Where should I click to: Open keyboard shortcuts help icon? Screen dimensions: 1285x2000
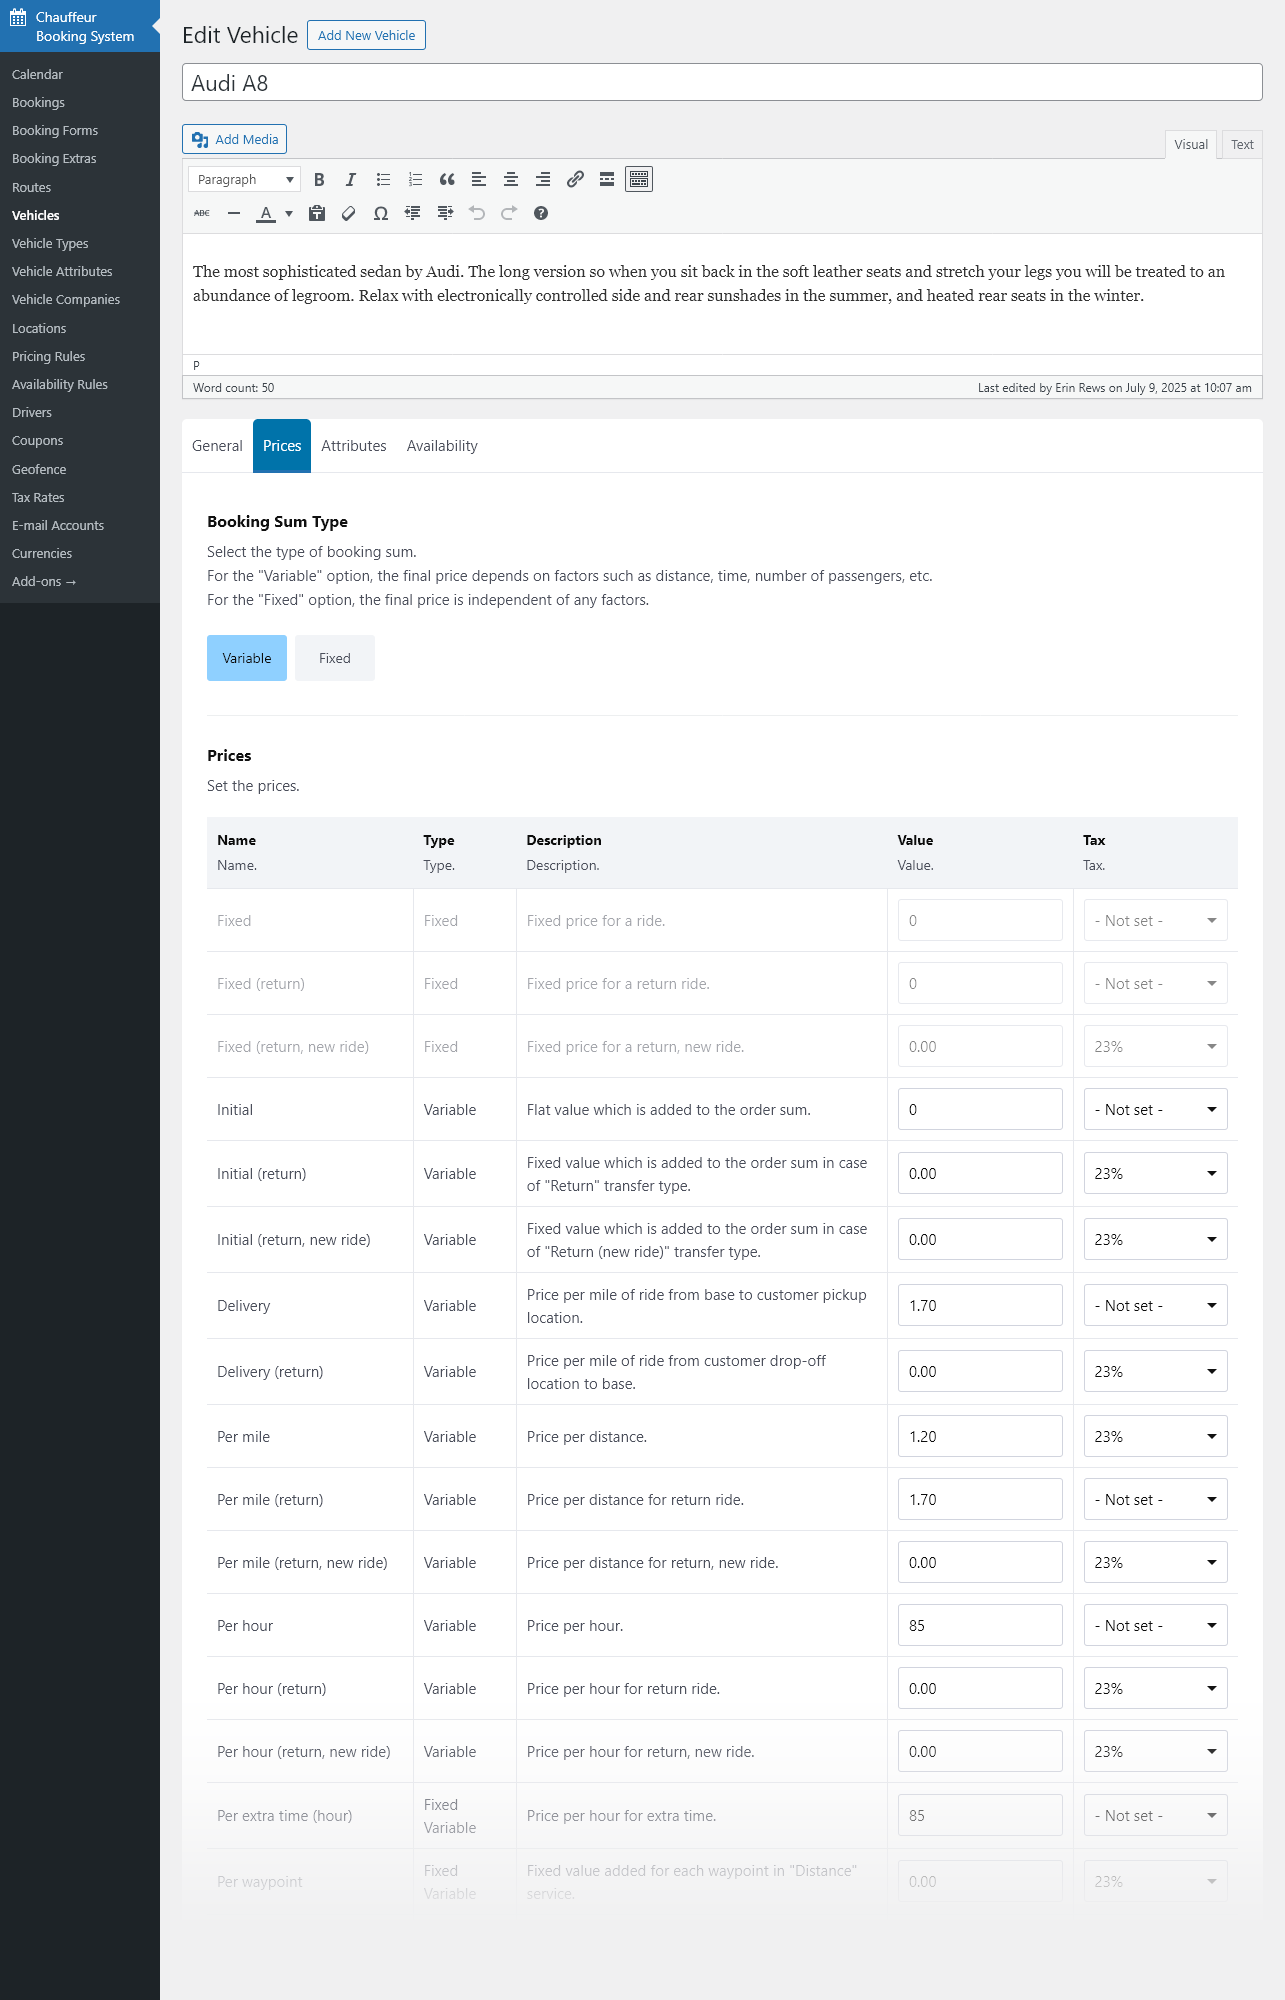(x=541, y=213)
